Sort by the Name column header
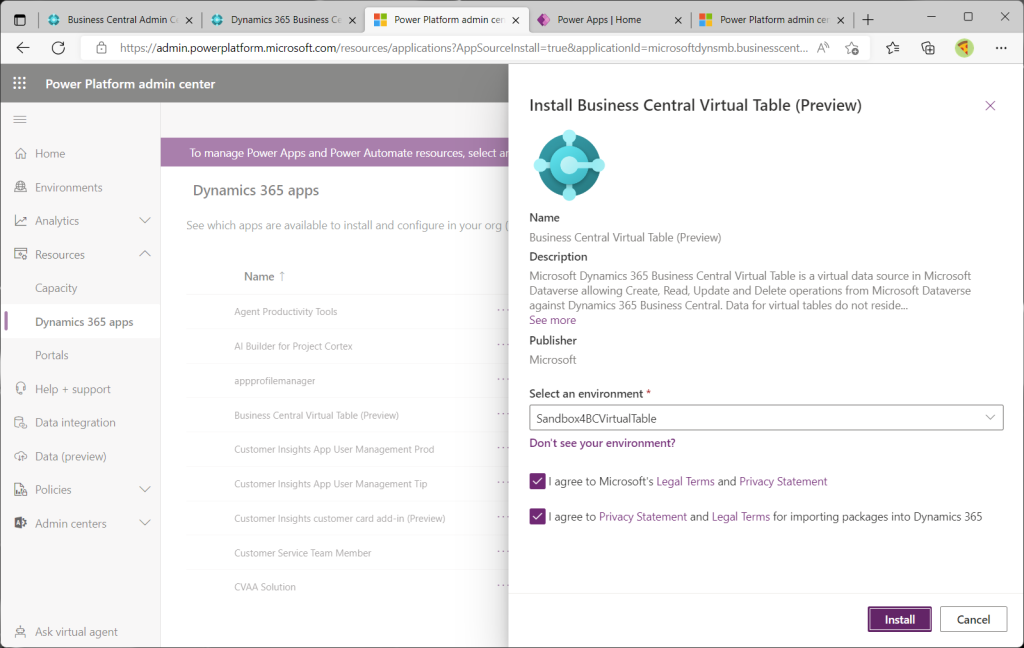 (264, 276)
